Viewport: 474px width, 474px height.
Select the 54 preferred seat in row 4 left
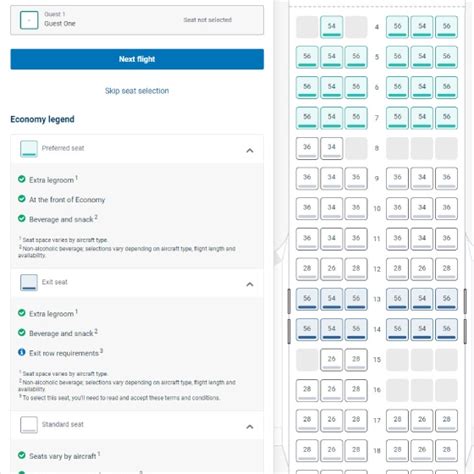coord(331,27)
